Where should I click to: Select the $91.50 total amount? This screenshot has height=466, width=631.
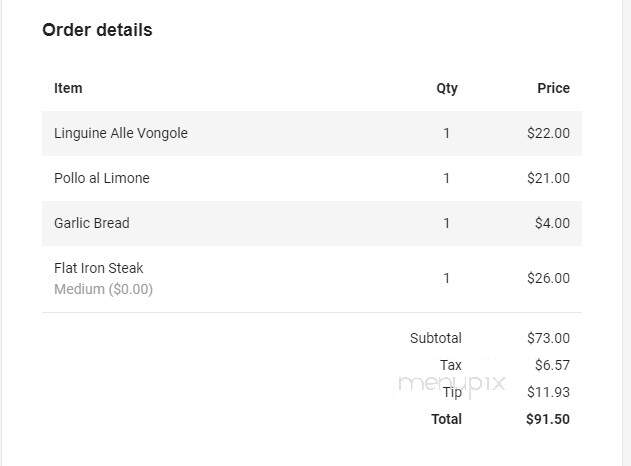click(548, 419)
